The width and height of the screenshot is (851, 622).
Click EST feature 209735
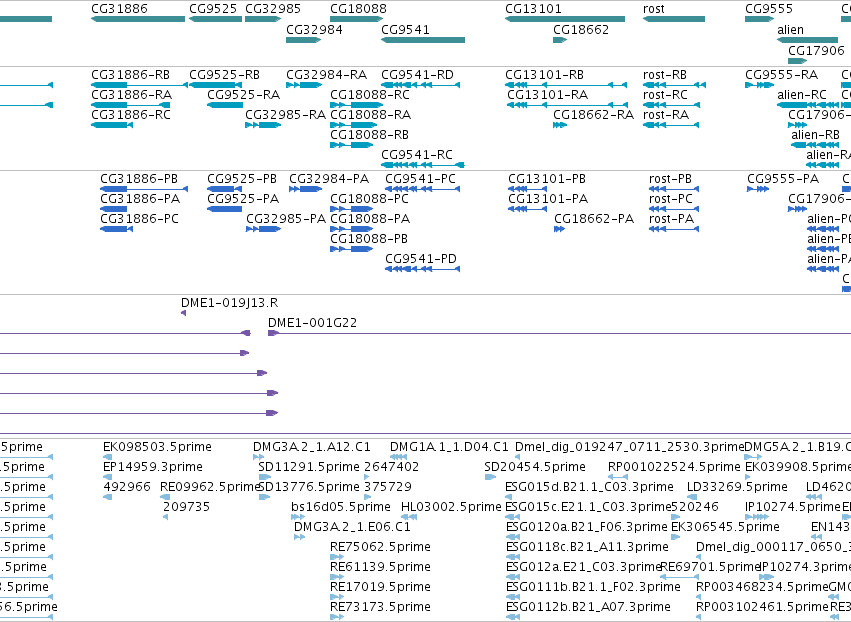187,507
